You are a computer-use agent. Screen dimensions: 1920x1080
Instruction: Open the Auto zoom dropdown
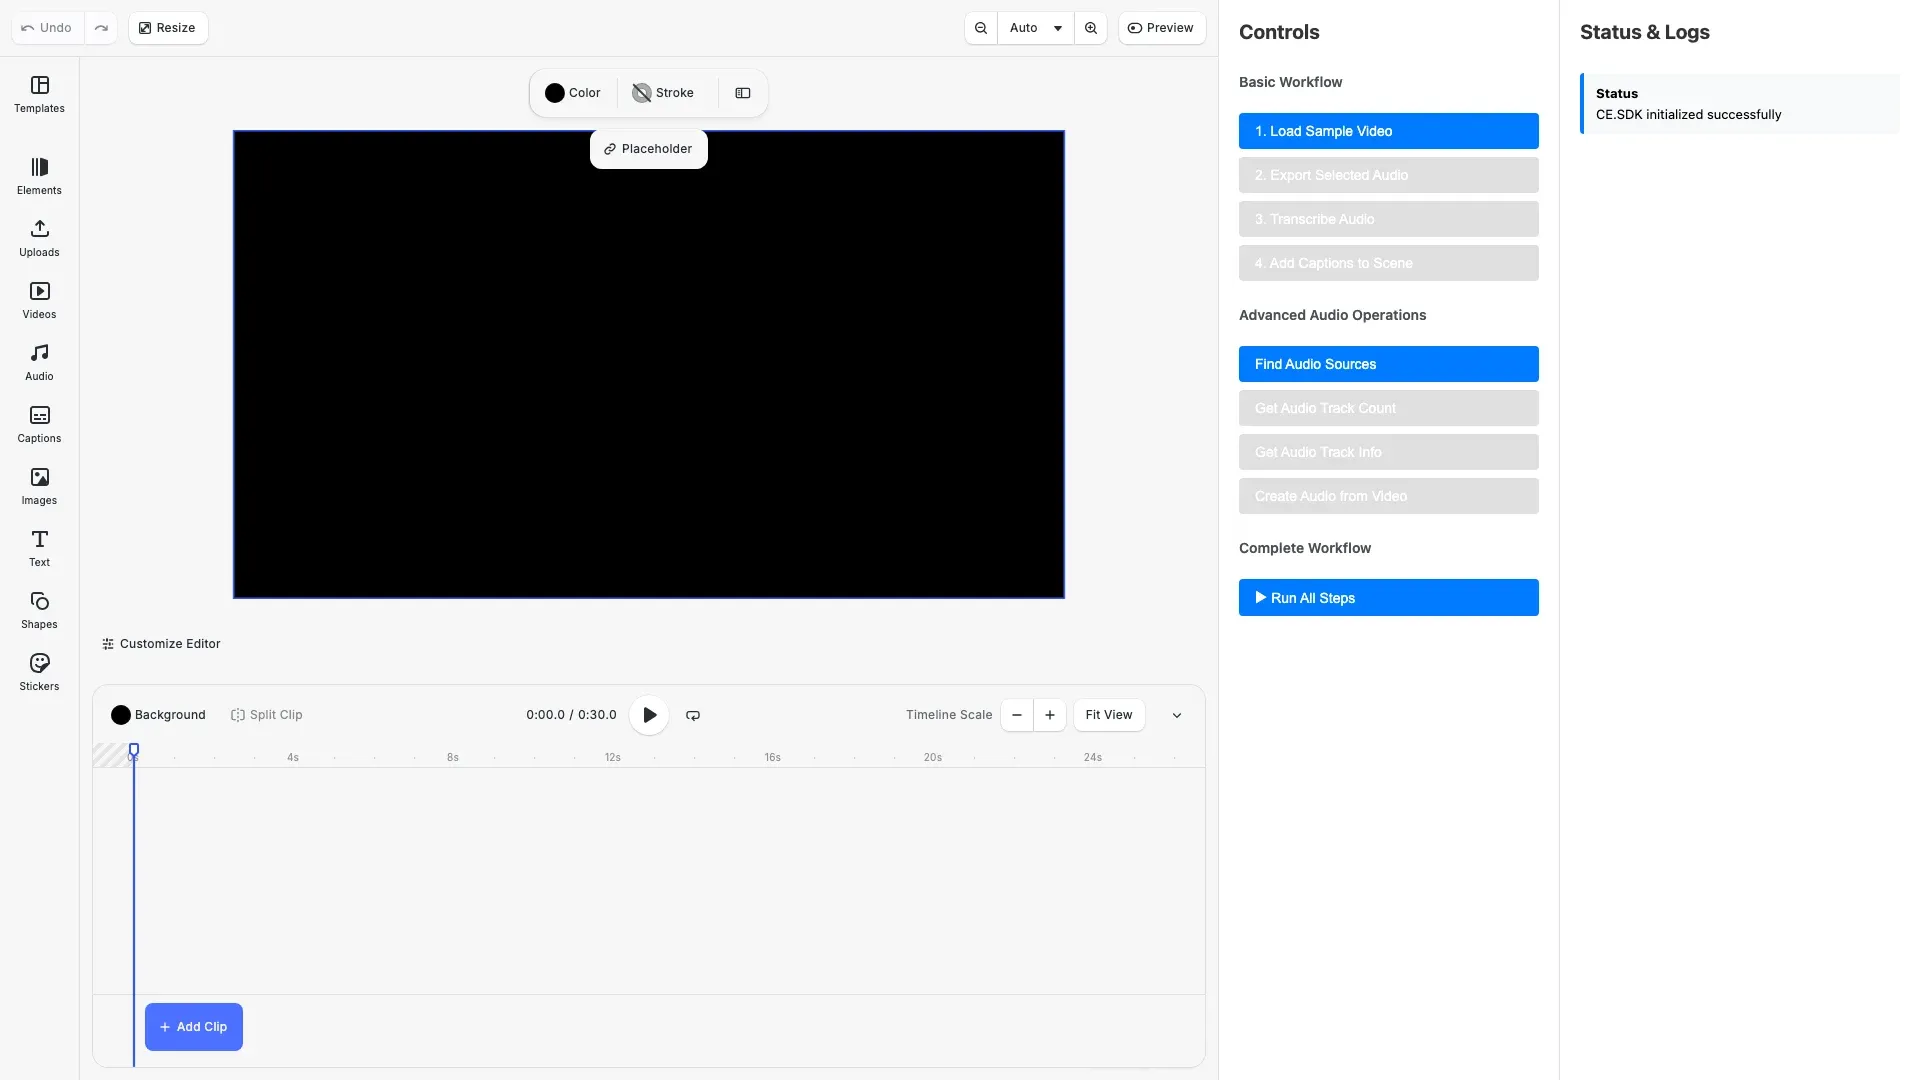click(1034, 27)
